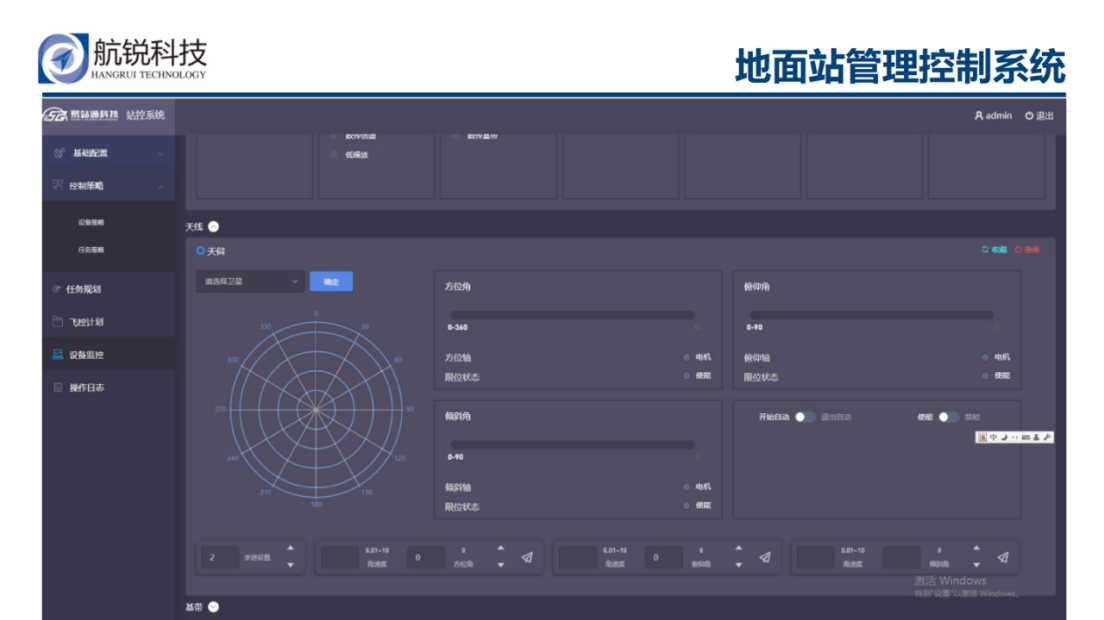Screen dimensions: 1104x620
Task: Click the 方位角 0-360 slider bar
Action: [571, 315]
